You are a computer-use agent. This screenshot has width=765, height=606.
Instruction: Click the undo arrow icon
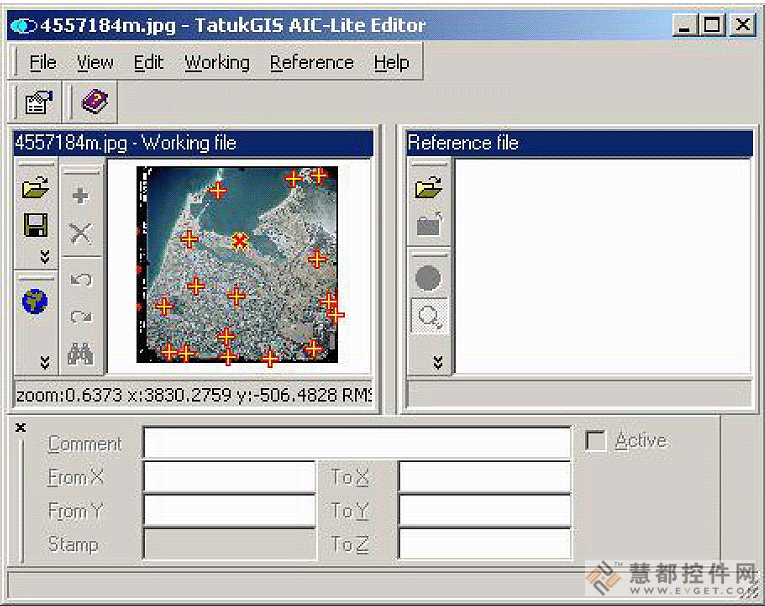(81, 280)
